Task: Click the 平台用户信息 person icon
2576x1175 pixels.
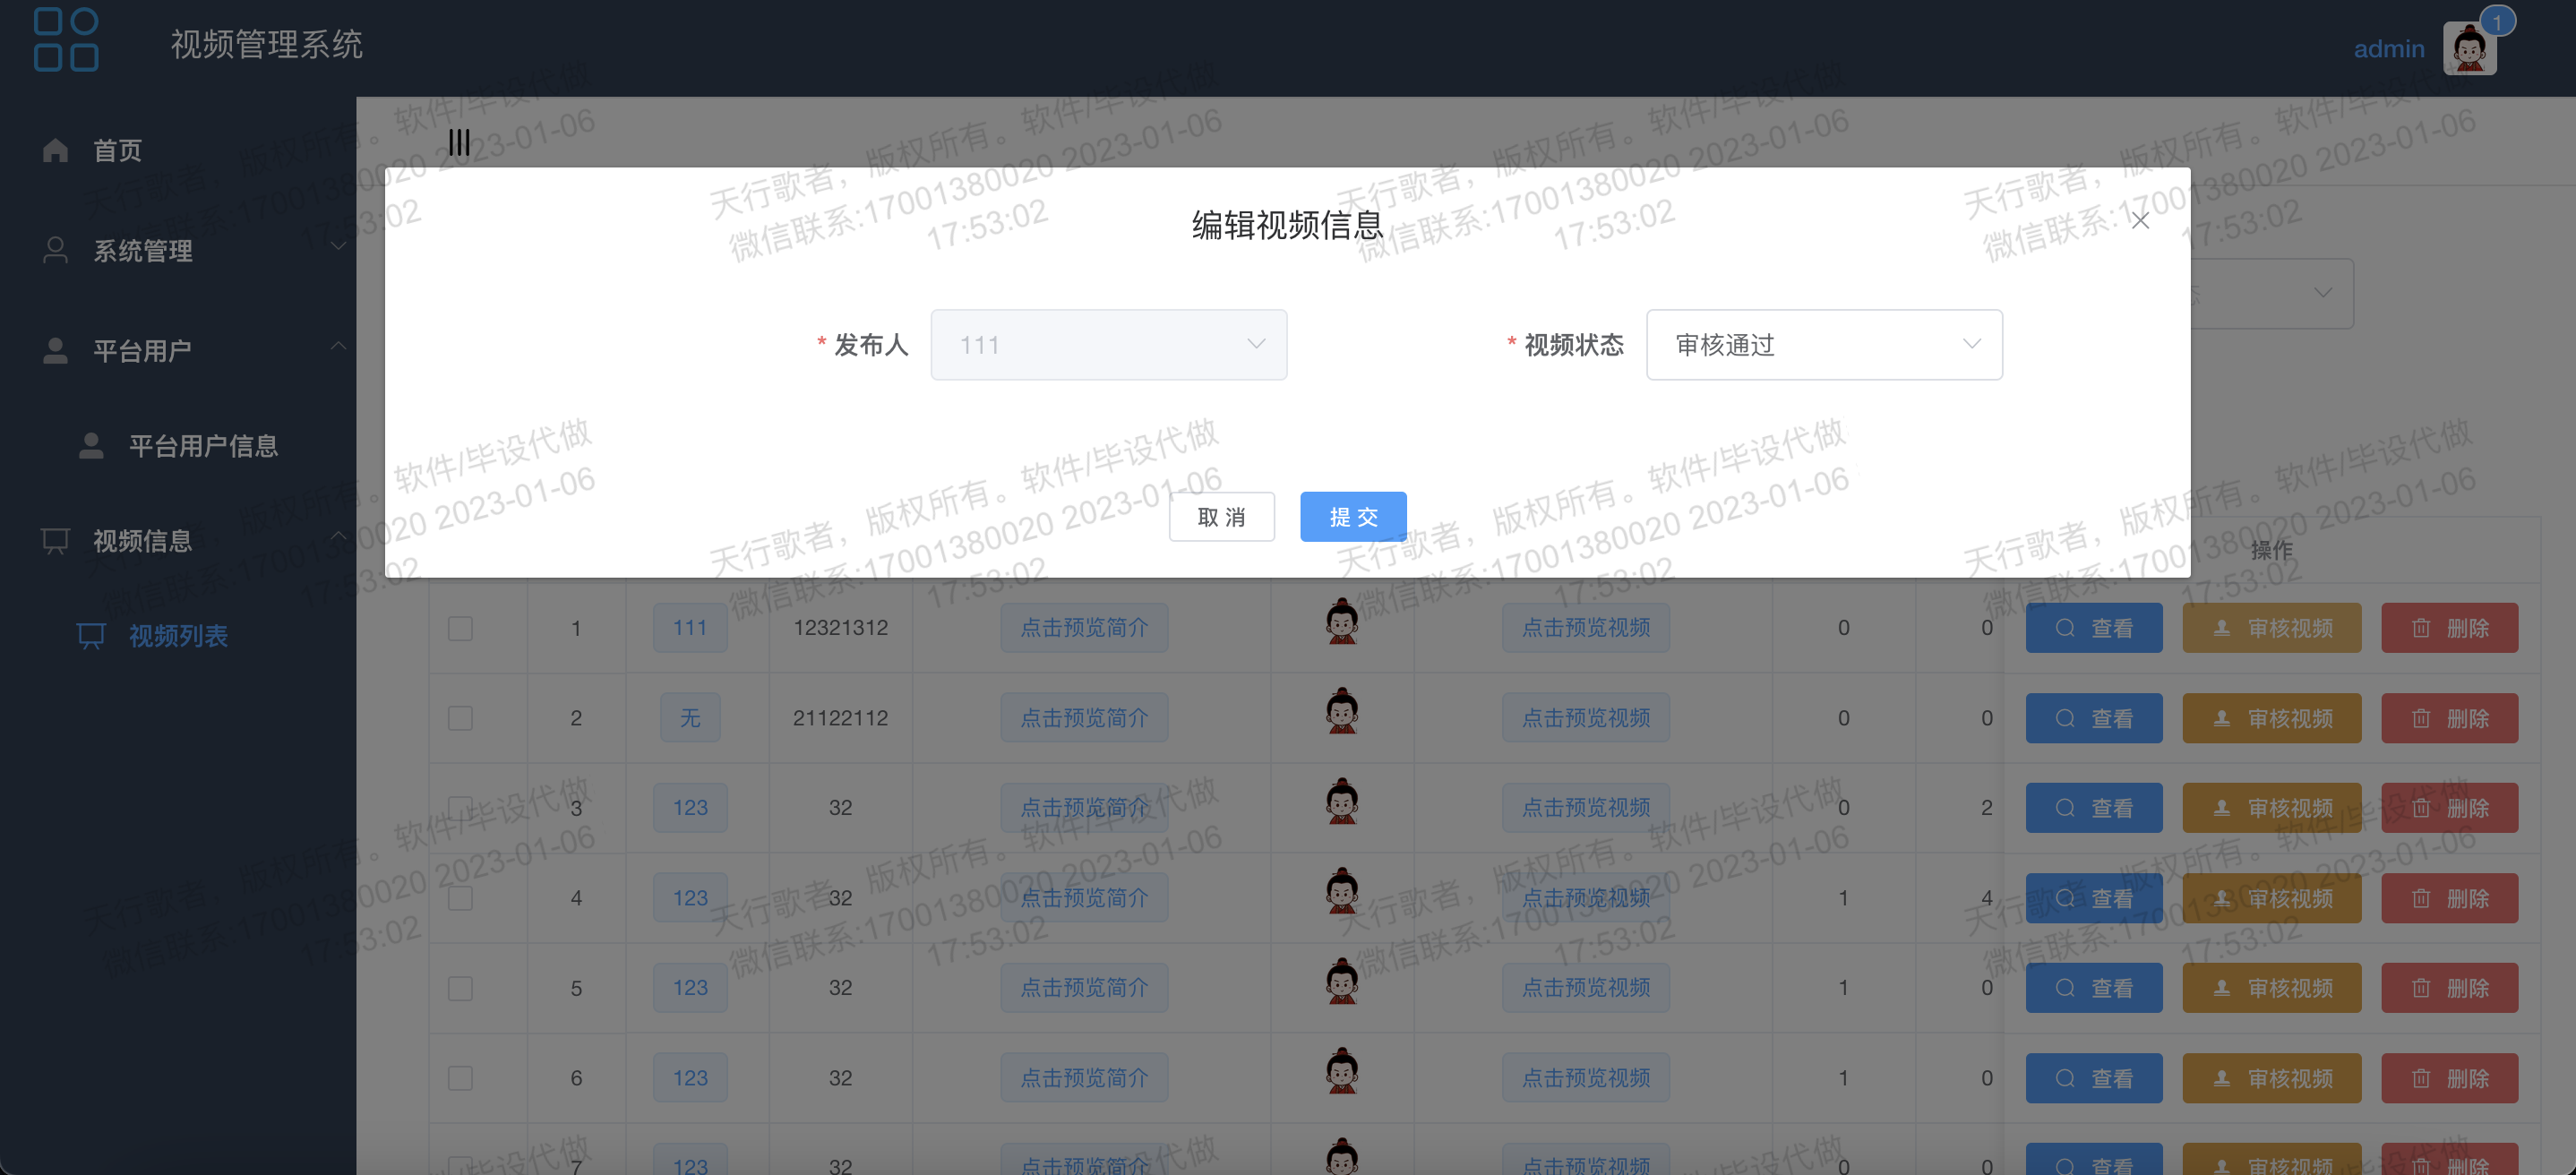Action: coord(91,446)
